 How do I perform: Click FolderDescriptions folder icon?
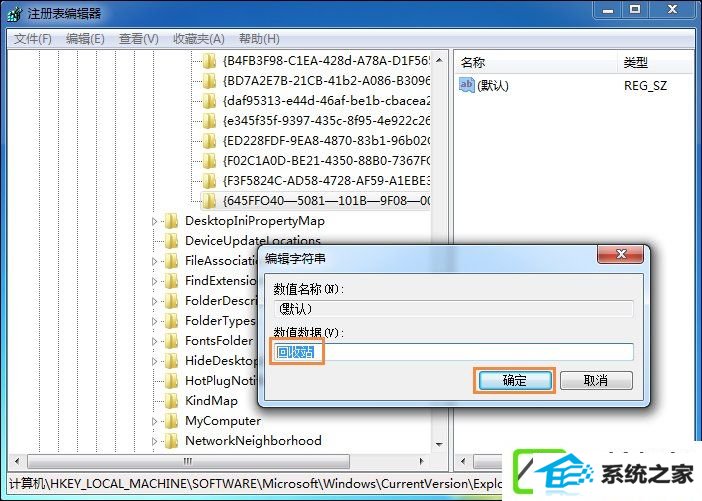[171, 301]
